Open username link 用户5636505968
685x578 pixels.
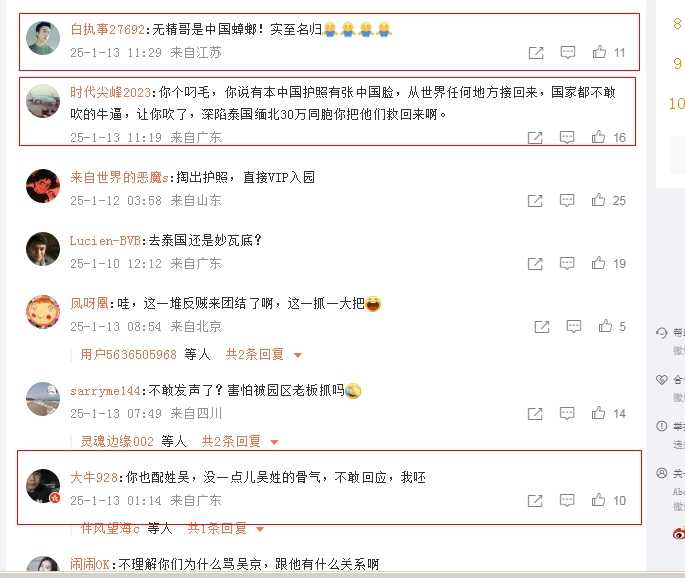[x=128, y=354]
